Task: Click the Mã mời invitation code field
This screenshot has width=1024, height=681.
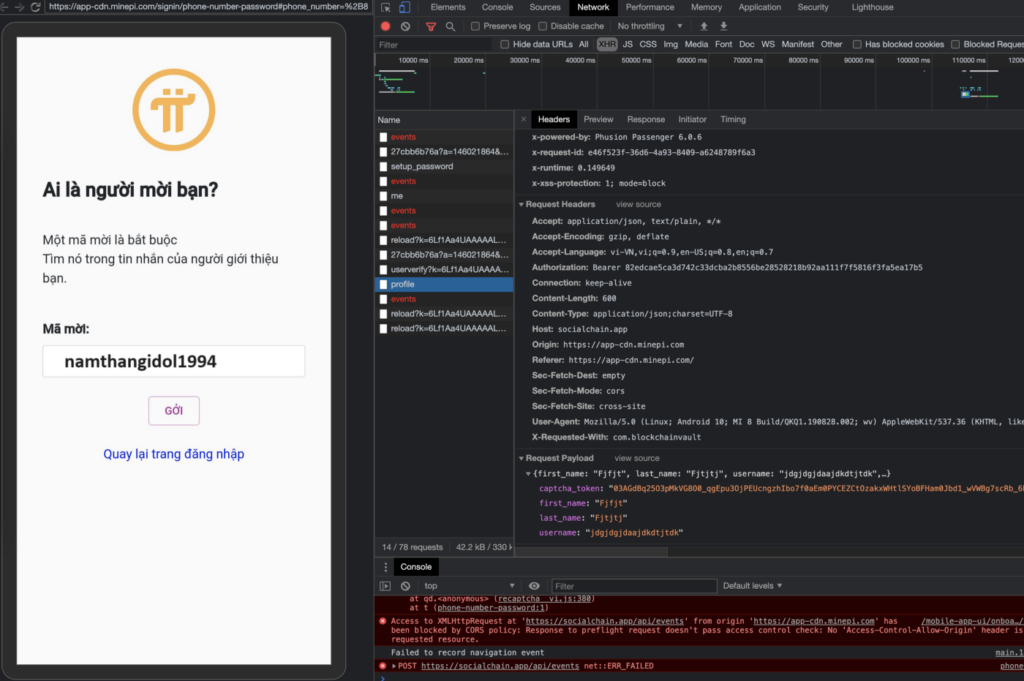Action: click(173, 362)
